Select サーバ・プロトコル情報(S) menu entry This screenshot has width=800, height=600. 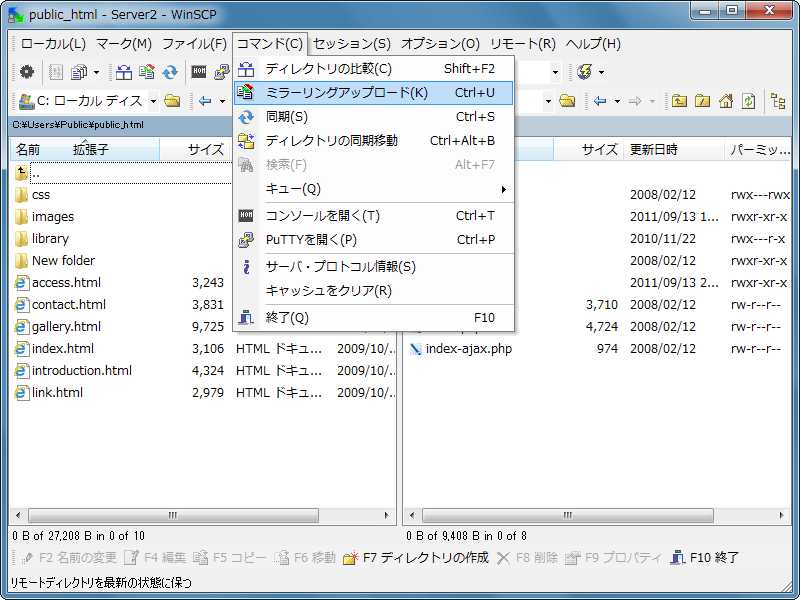click(373, 266)
